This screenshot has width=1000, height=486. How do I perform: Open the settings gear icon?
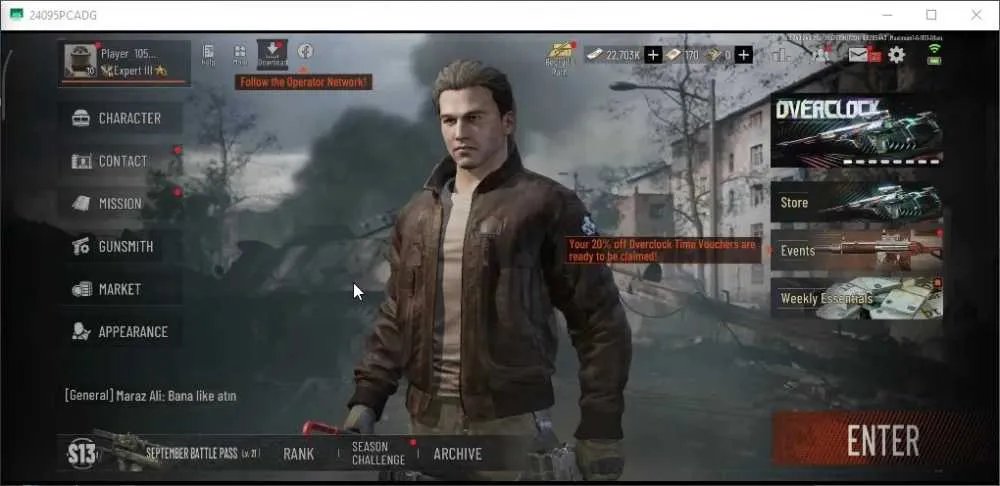coord(897,55)
